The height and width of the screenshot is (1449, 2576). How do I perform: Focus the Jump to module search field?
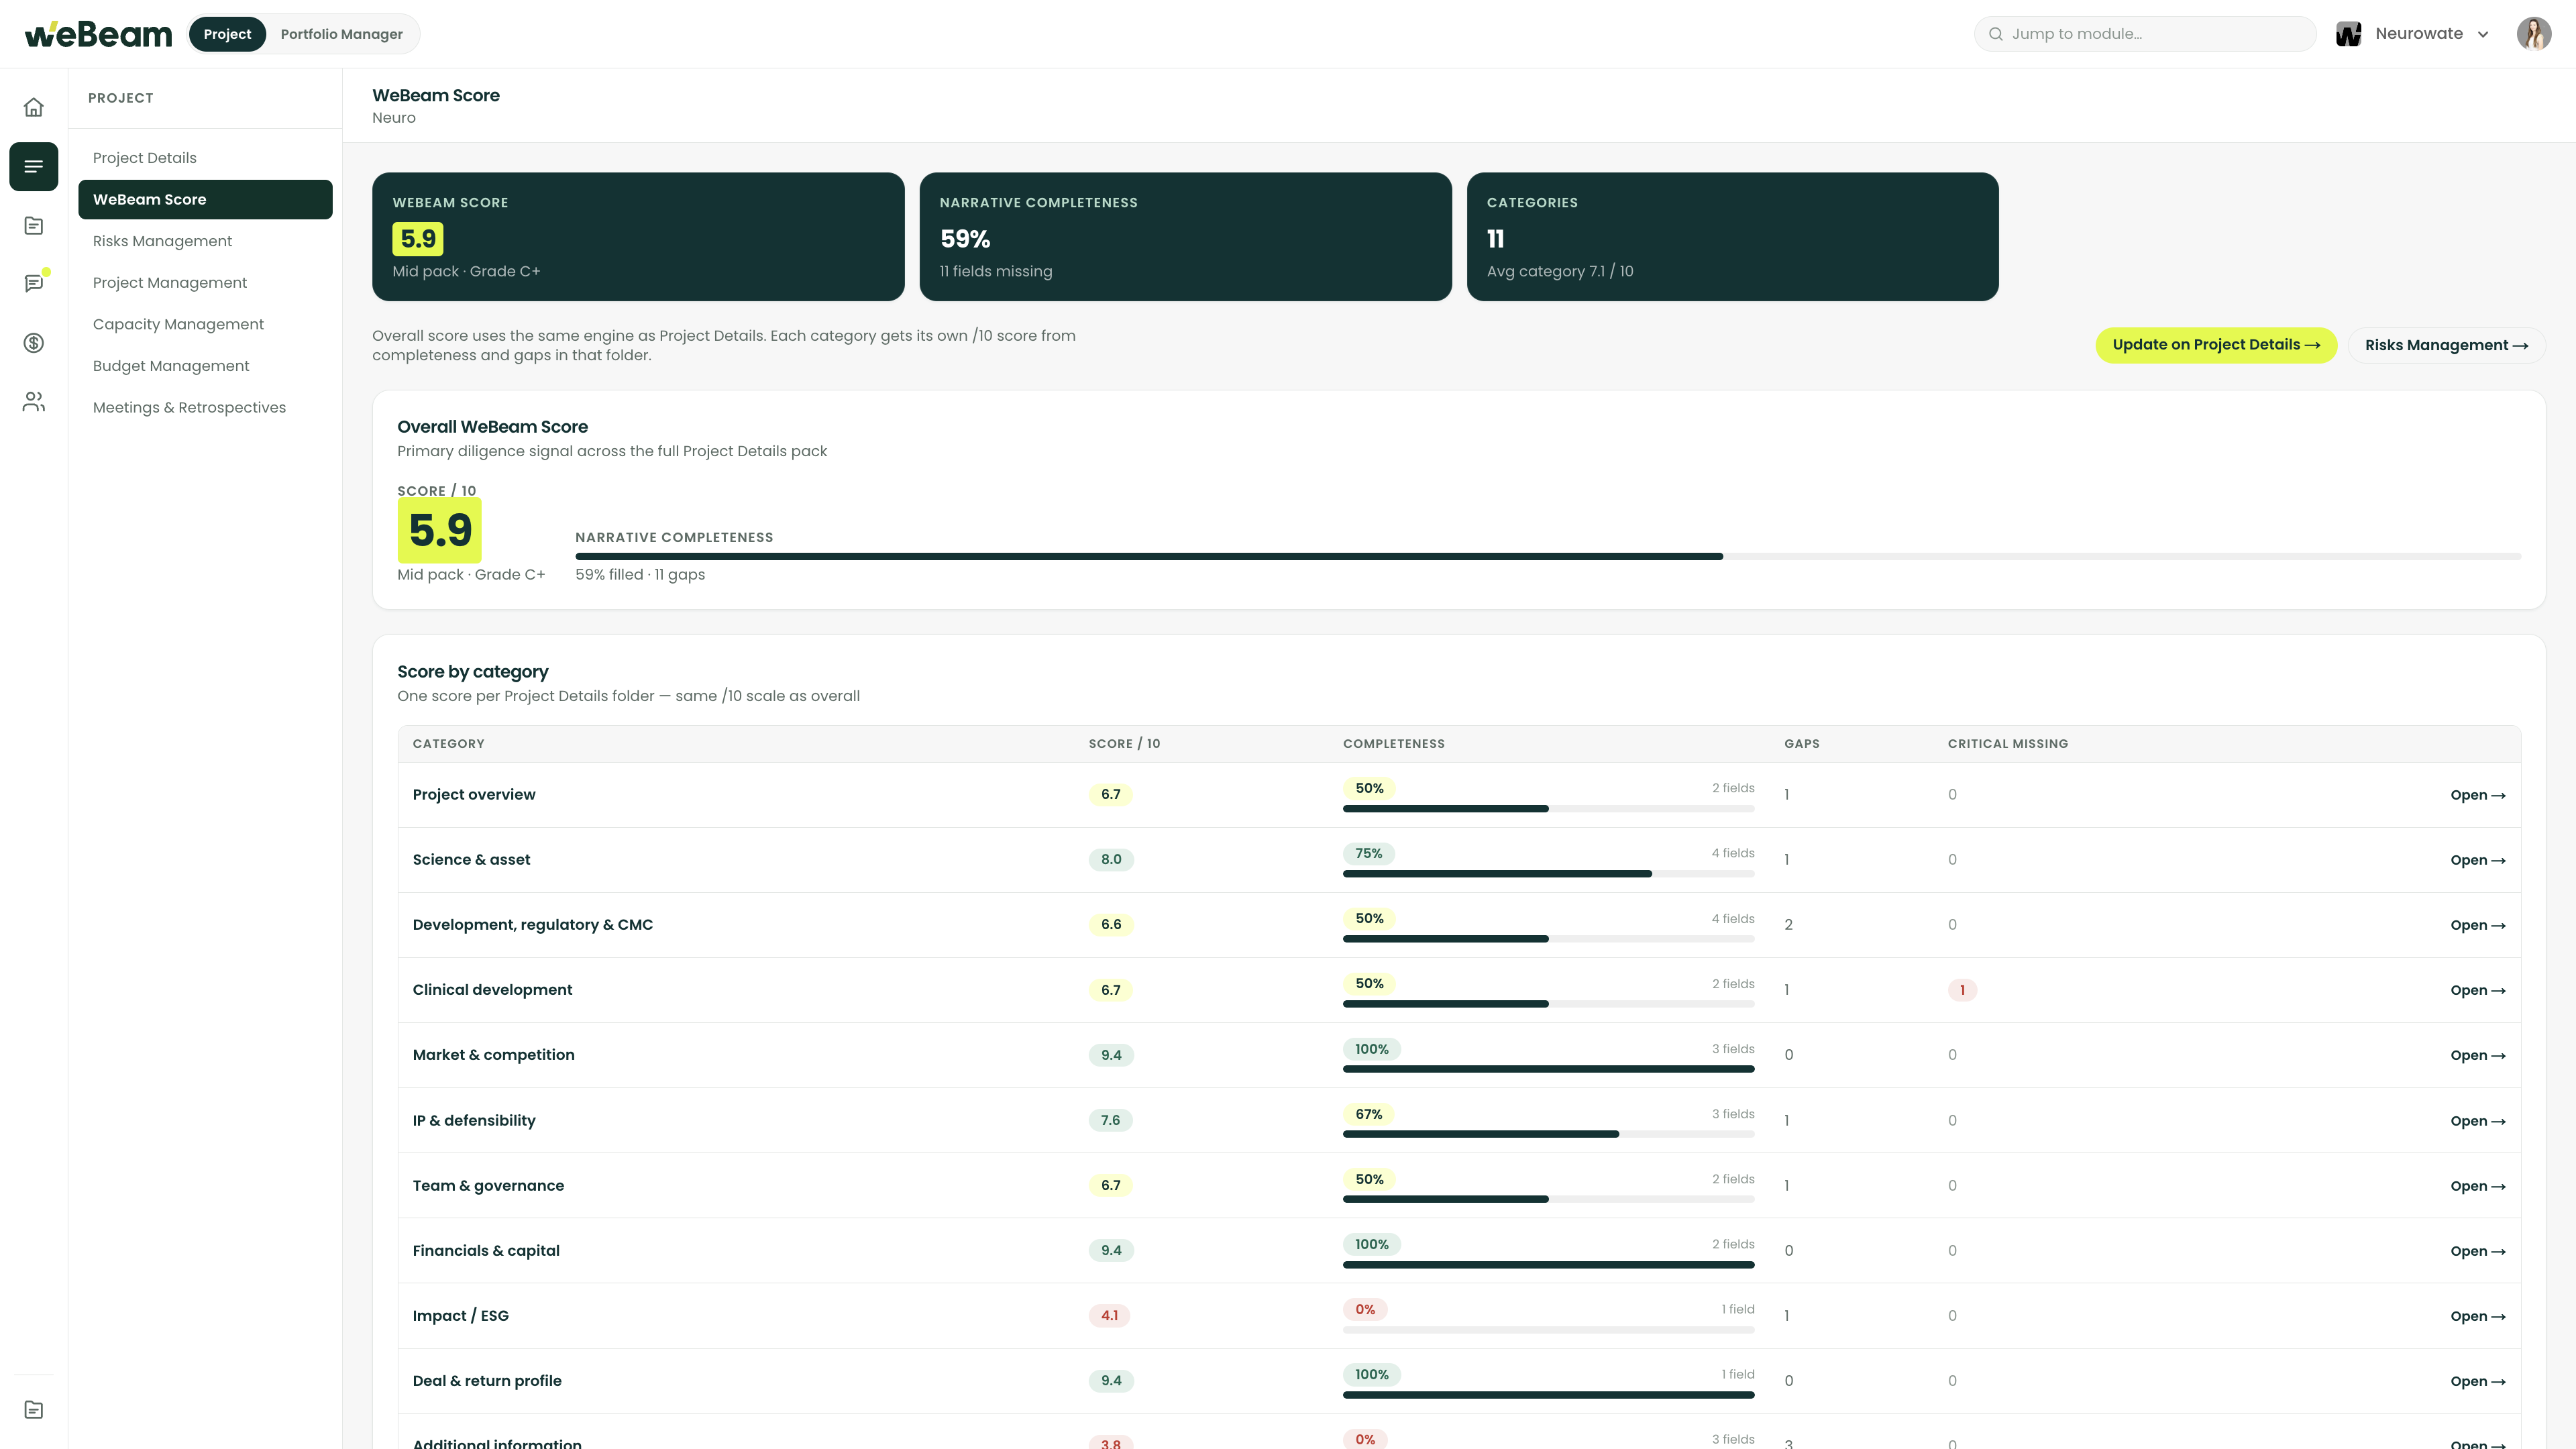[x=2146, y=34]
